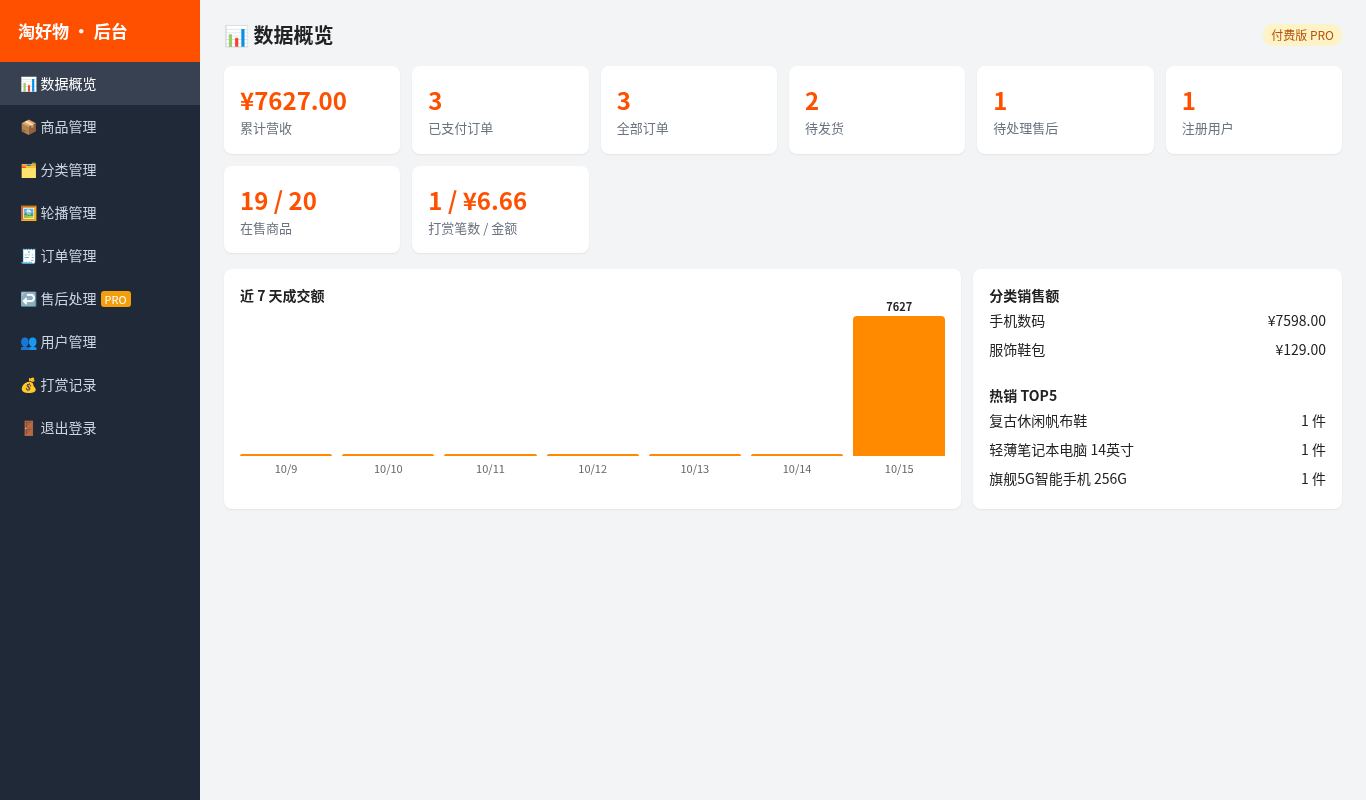This screenshot has height=800, width=1366.
Task: Click the folder dividers icon next to 分类管理
Action: click(28, 170)
